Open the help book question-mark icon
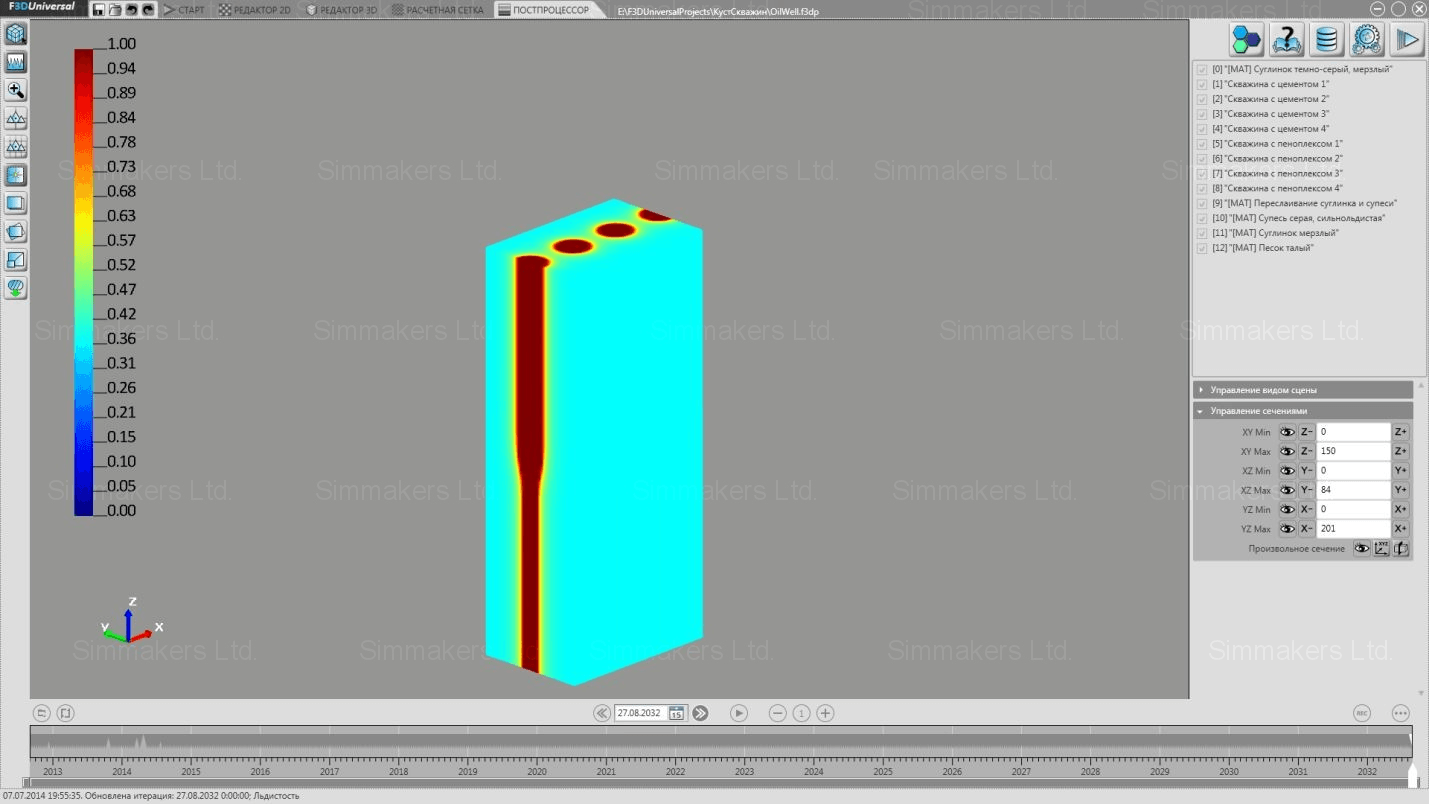The image size is (1429, 804). 1287,39
